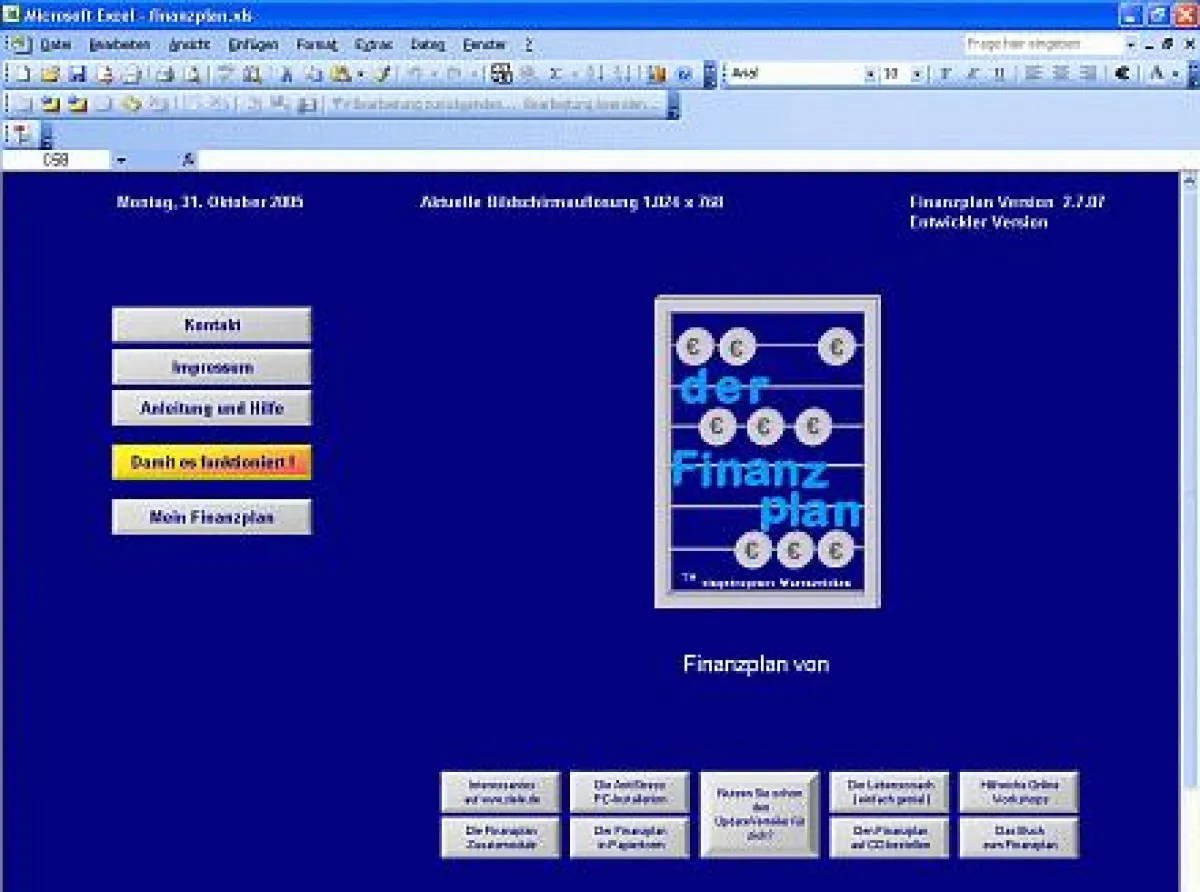Open a file with the folder icon

(50, 74)
